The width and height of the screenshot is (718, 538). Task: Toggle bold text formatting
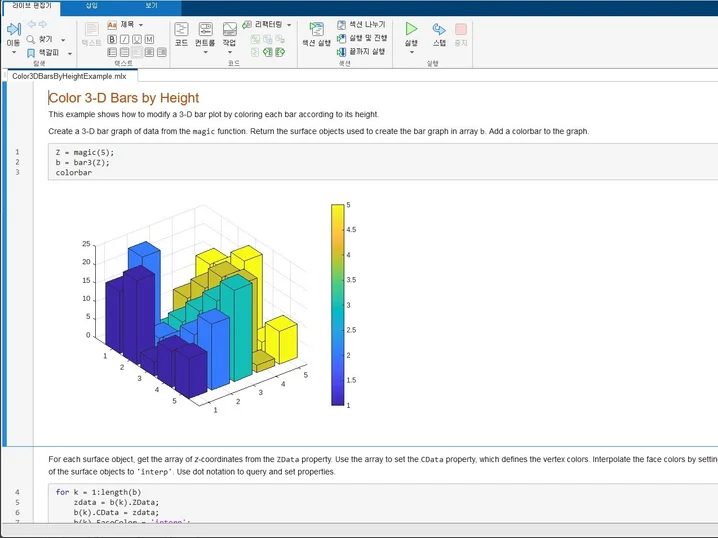click(111, 39)
